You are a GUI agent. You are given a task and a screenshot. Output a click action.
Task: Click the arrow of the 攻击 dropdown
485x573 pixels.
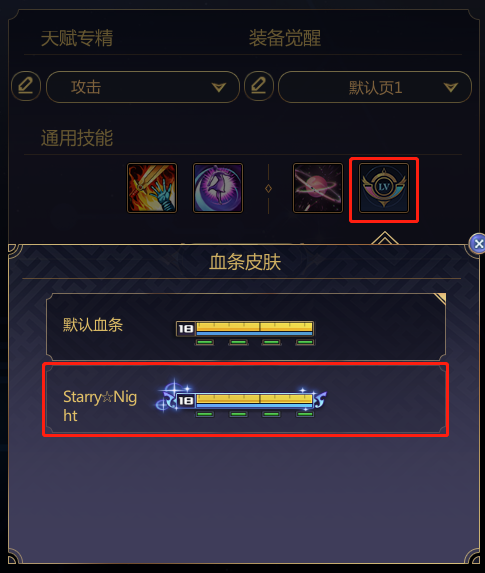219,87
